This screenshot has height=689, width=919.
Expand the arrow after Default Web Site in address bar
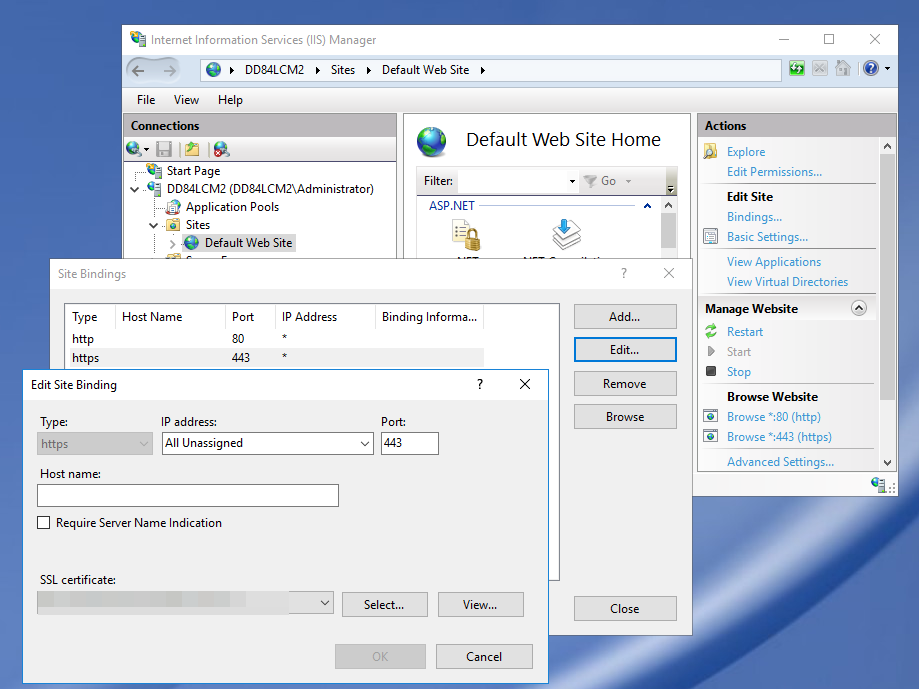pyautogui.click(x=483, y=70)
